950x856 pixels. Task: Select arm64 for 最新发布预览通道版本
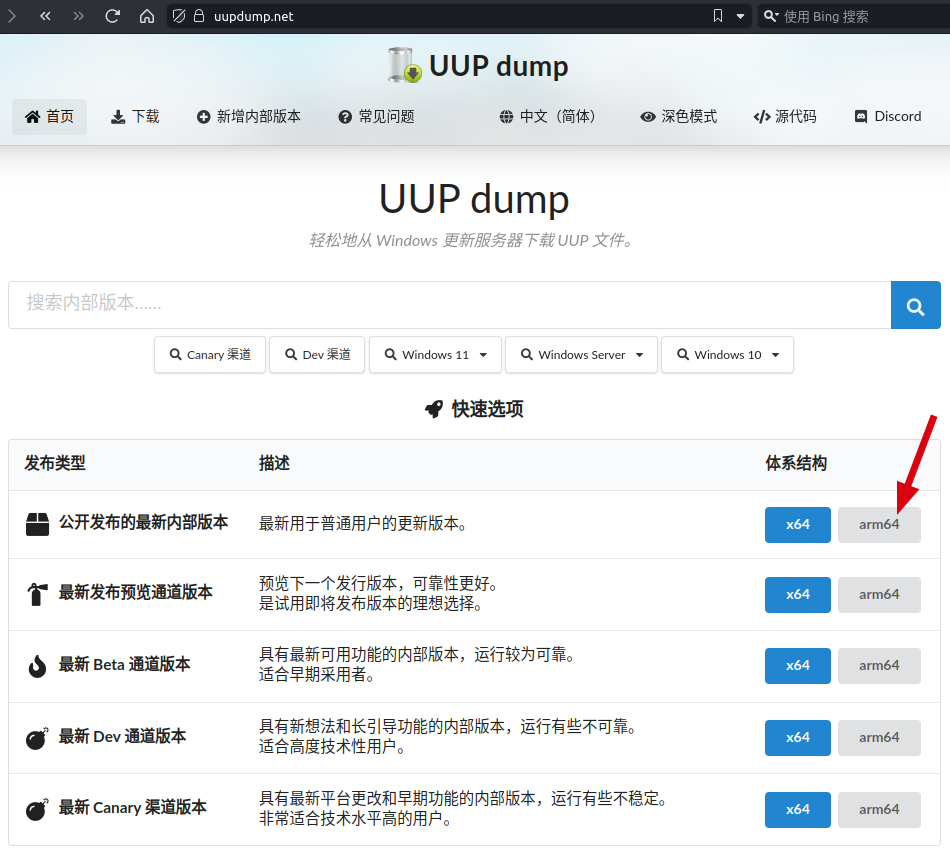coord(879,595)
